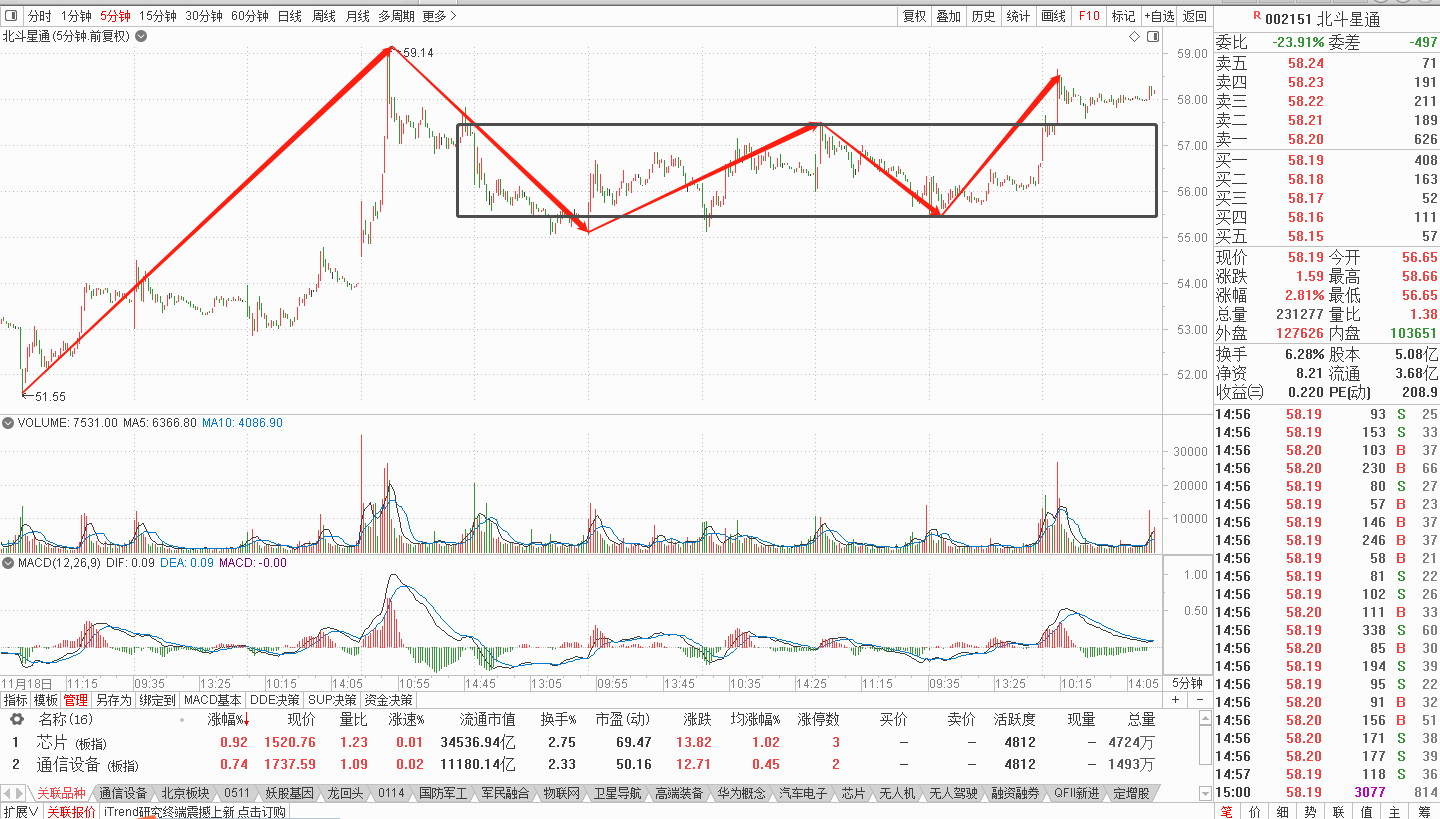Select the 60分钟 period
This screenshot has height=819, width=1440.
point(250,16)
